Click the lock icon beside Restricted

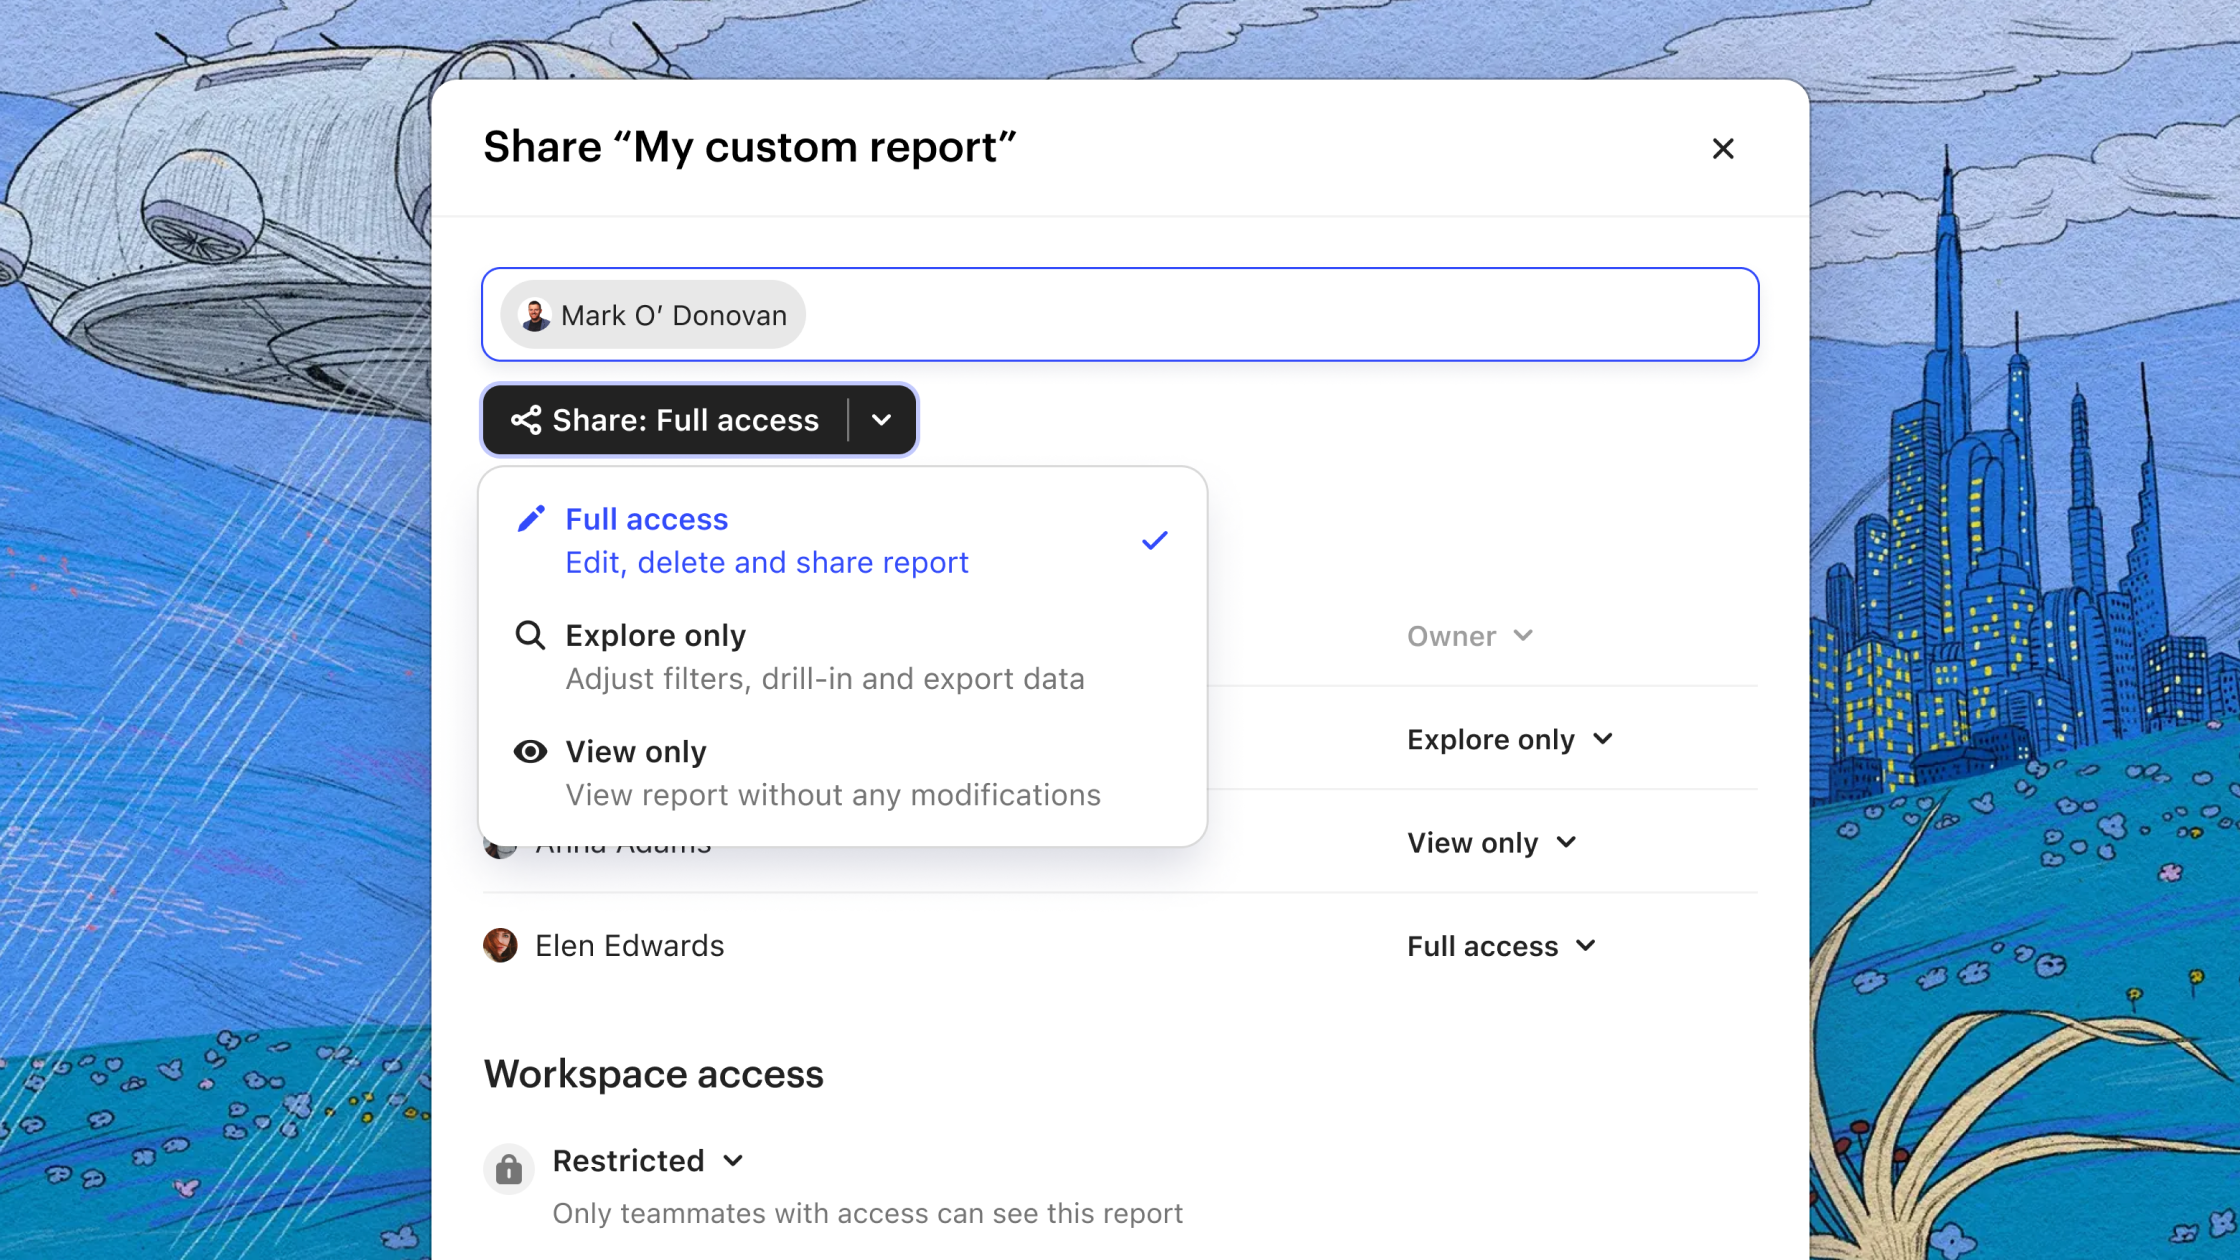pyautogui.click(x=509, y=1168)
